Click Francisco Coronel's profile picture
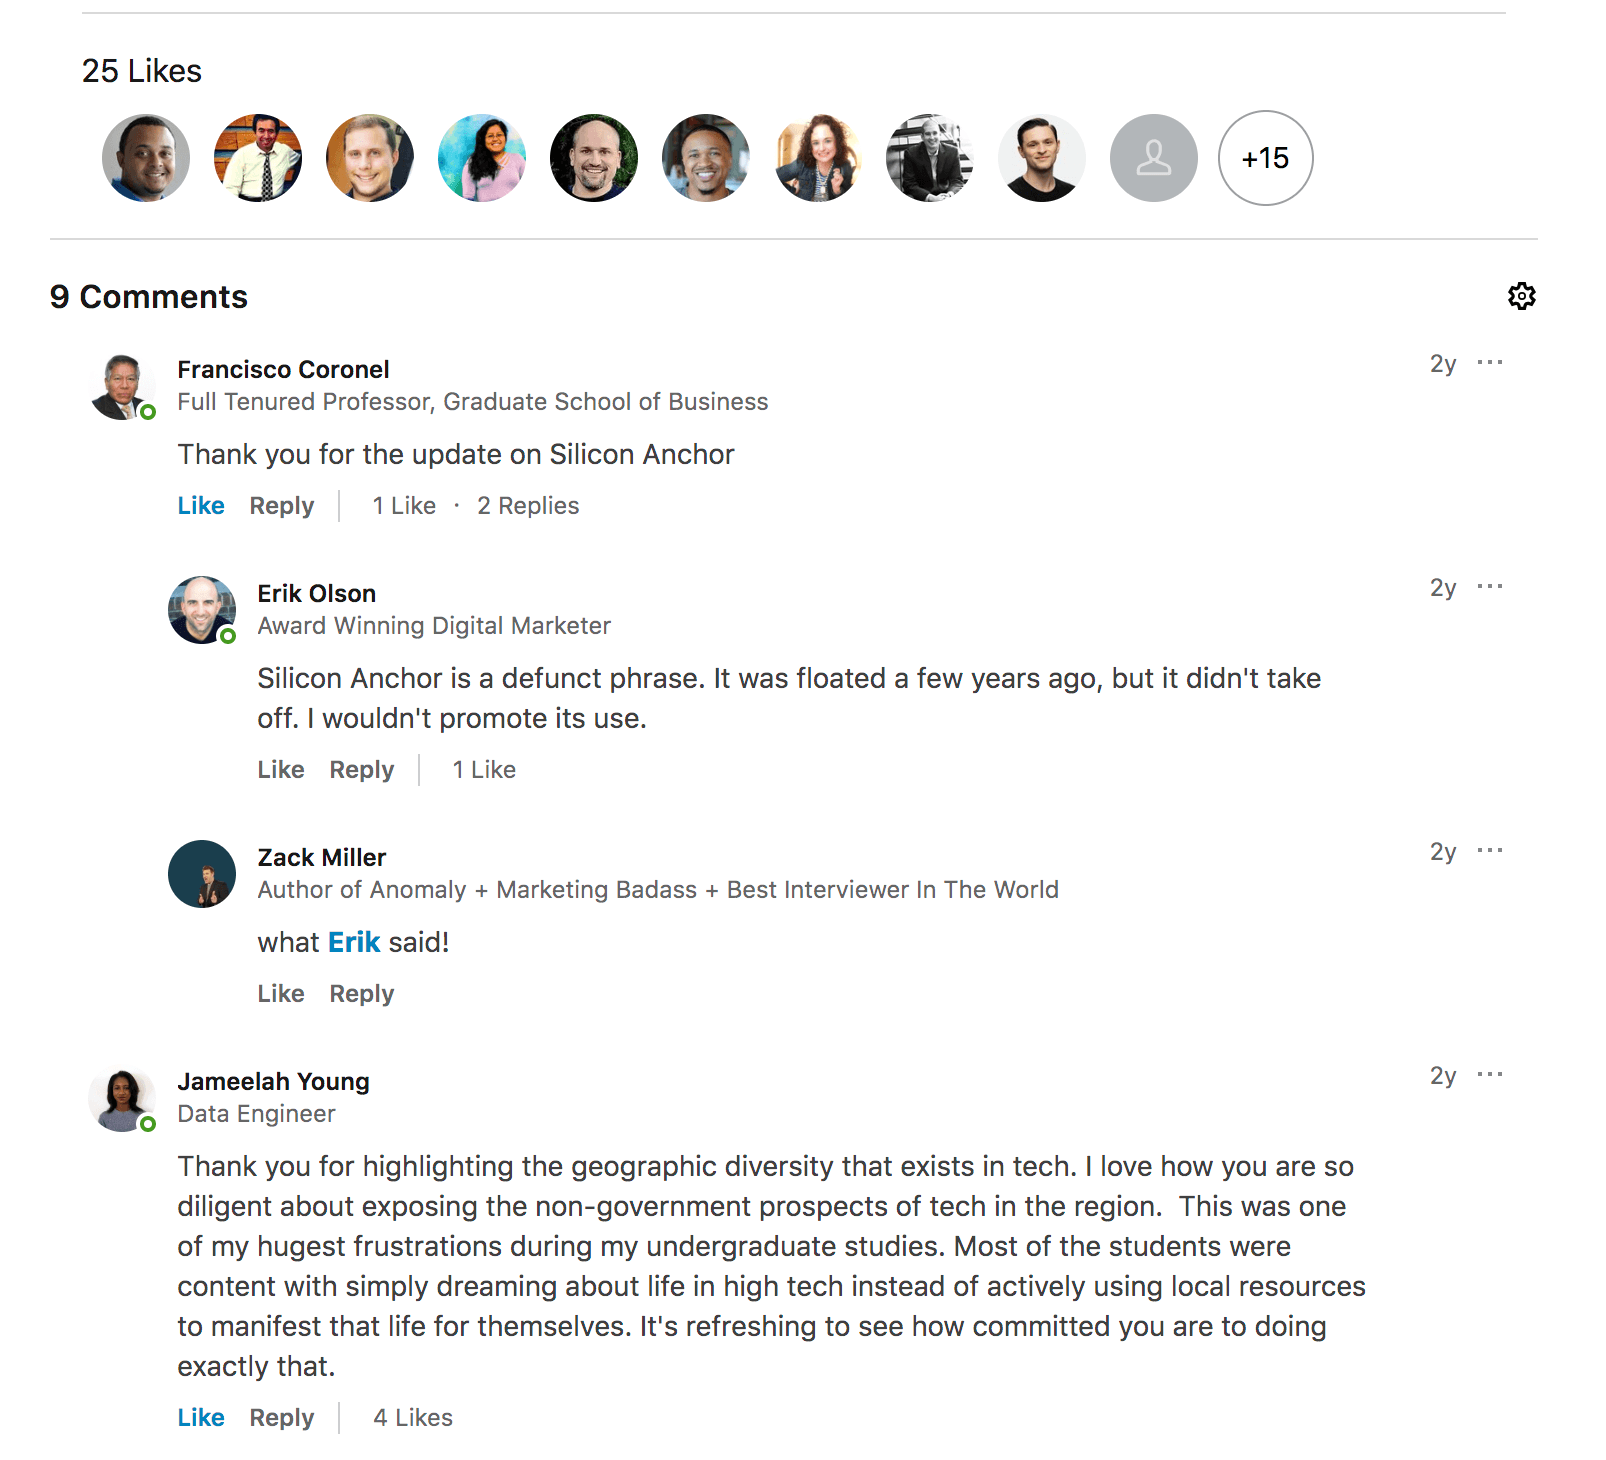 pyautogui.click(x=123, y=386)
